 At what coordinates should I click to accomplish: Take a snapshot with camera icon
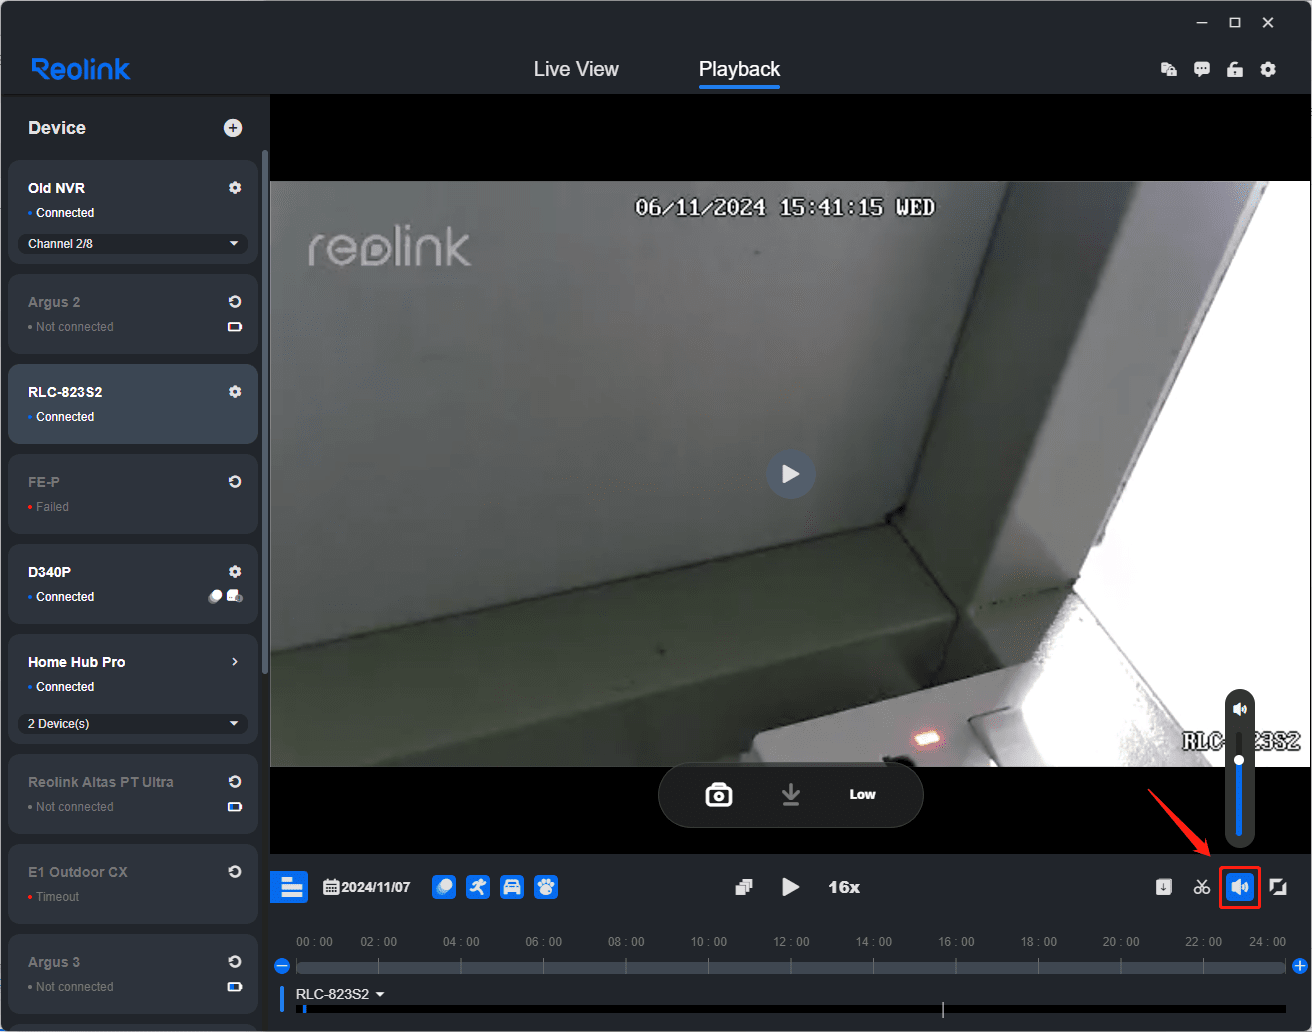click(719, 795)
